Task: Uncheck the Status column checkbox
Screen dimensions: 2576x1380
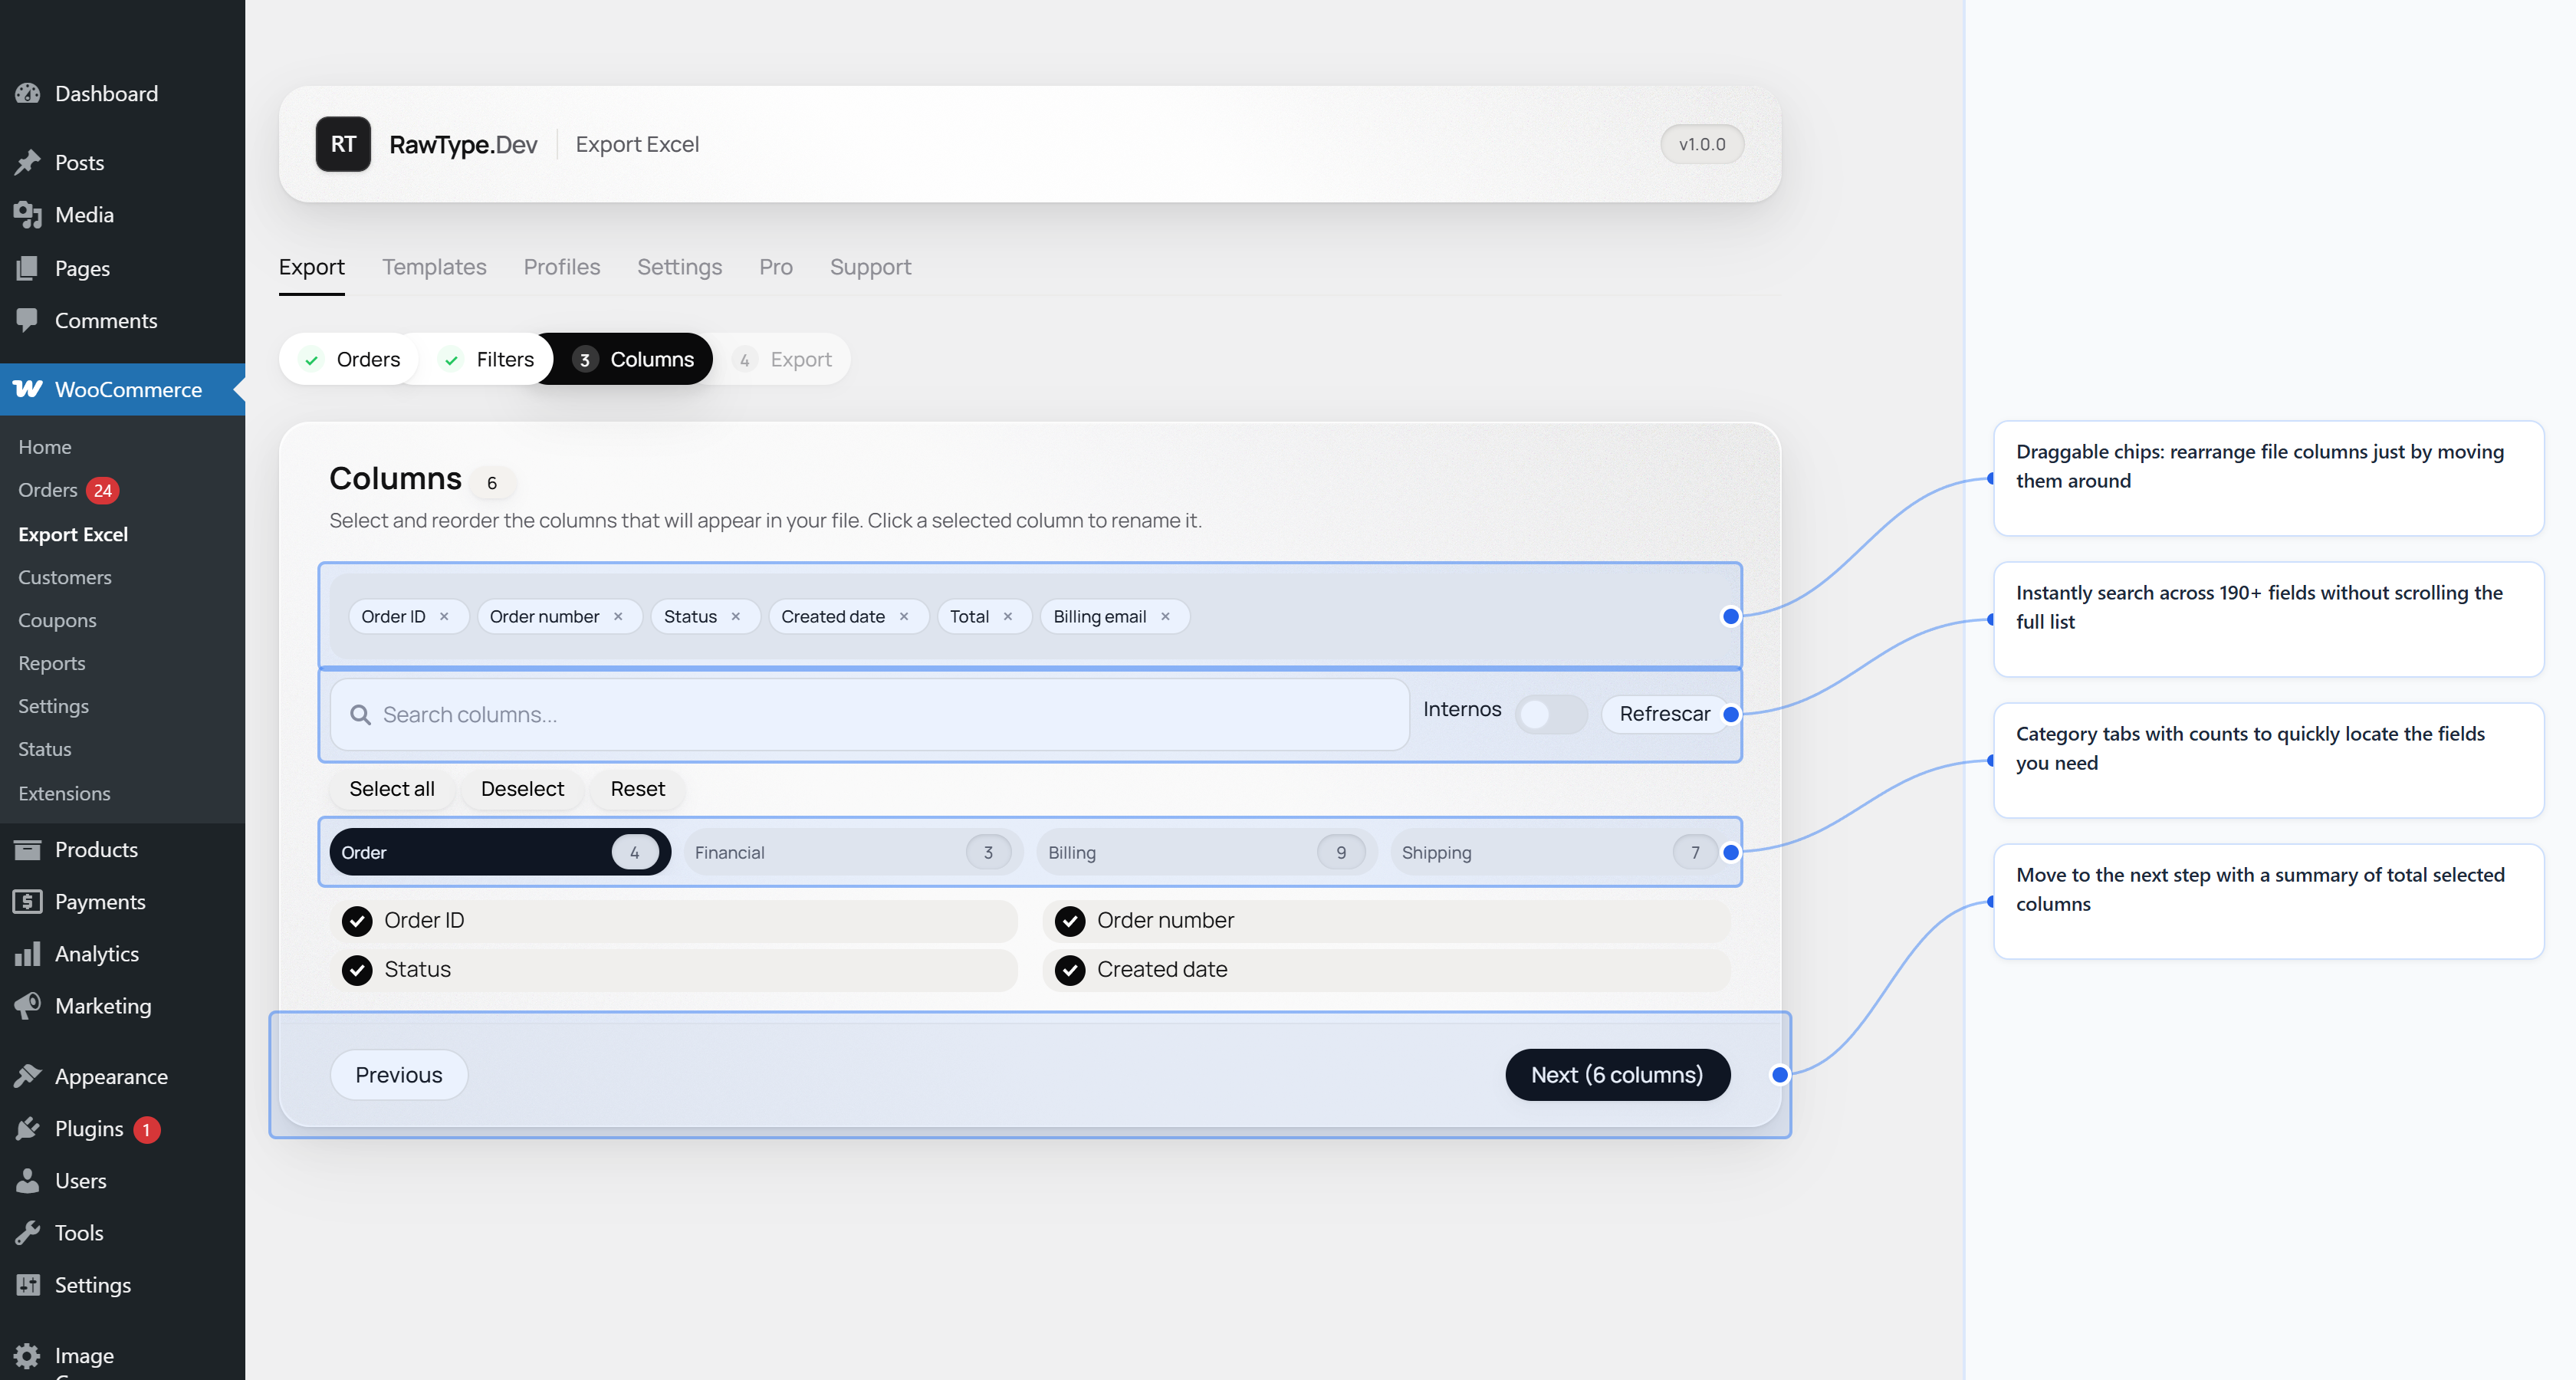Action: pos(357,969)
